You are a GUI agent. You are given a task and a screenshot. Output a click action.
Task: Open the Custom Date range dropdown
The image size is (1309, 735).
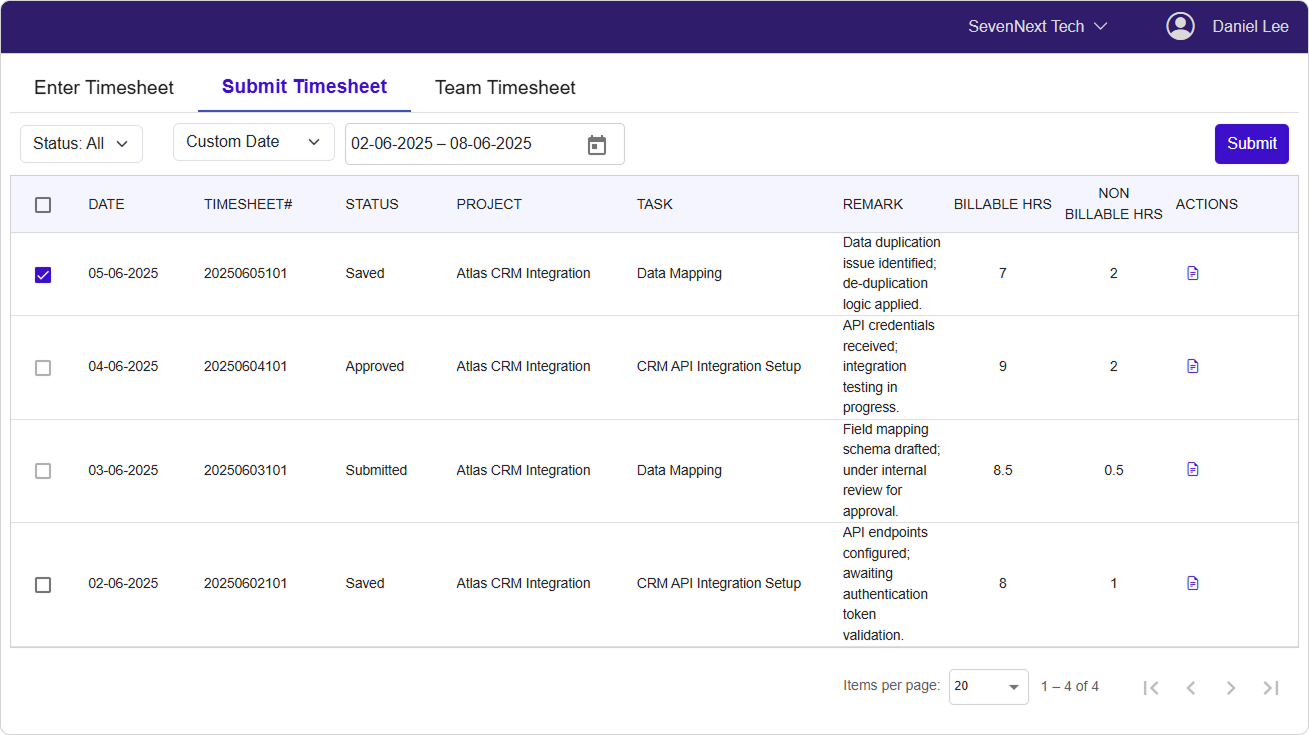point(253,142)
